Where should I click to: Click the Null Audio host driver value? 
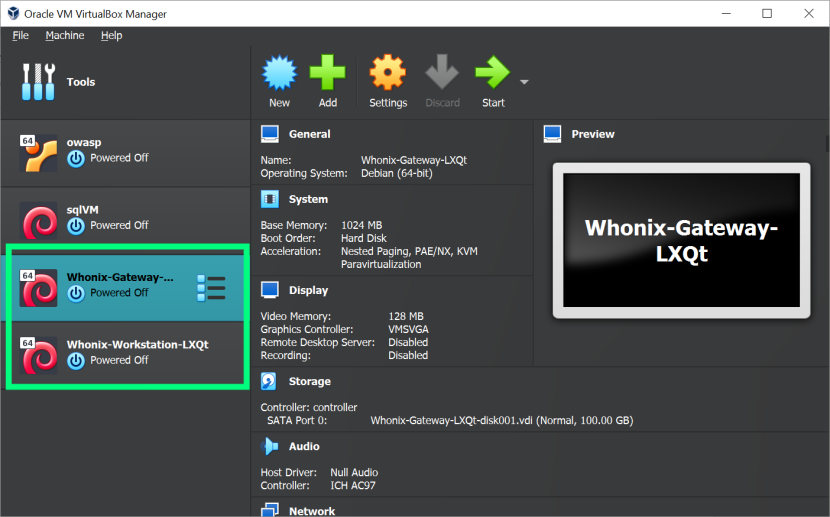354,473
